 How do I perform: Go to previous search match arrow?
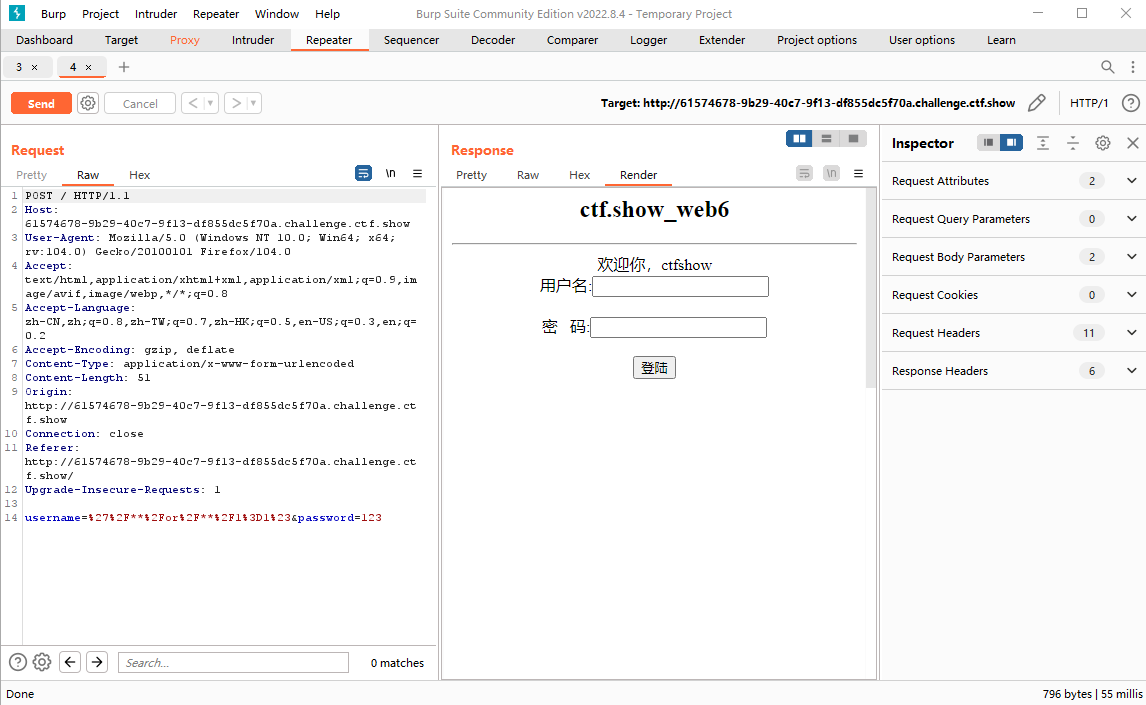pos(70,662)
